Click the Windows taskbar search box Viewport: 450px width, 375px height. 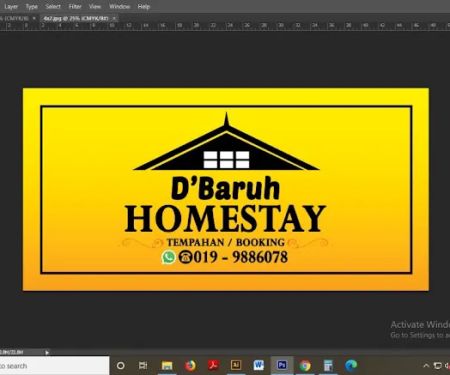[55, 366]
